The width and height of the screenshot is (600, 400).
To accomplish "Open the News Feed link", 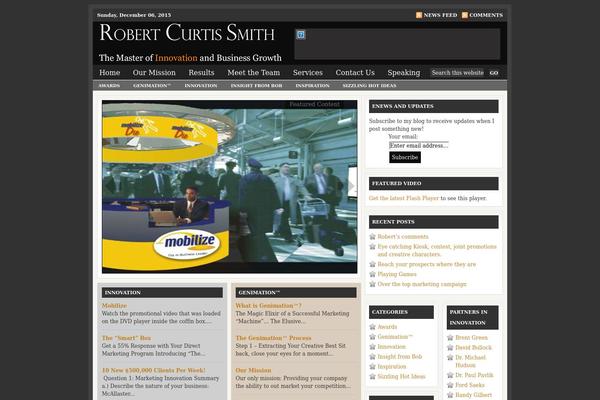I will pyautogui.click(x=440, y=15).
